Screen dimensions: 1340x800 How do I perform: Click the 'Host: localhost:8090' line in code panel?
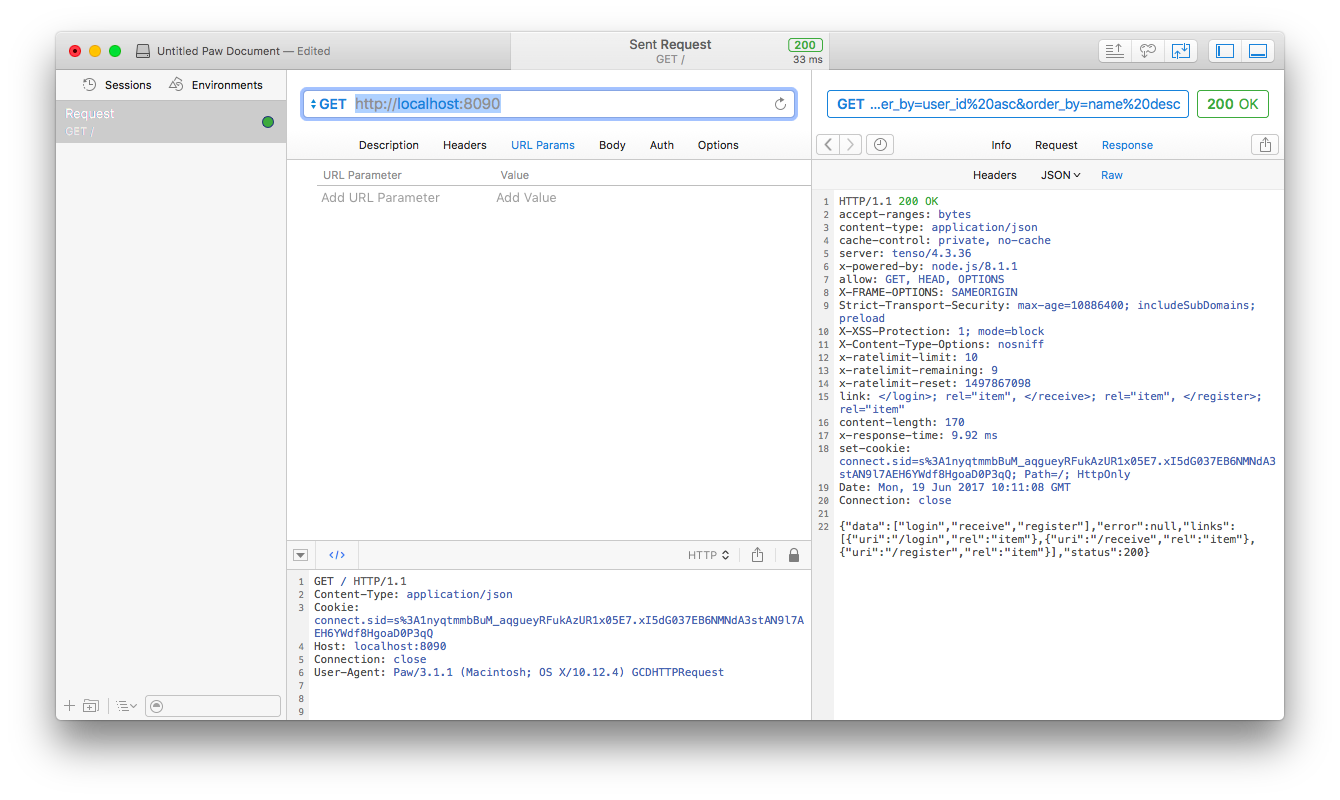(380, 646)
